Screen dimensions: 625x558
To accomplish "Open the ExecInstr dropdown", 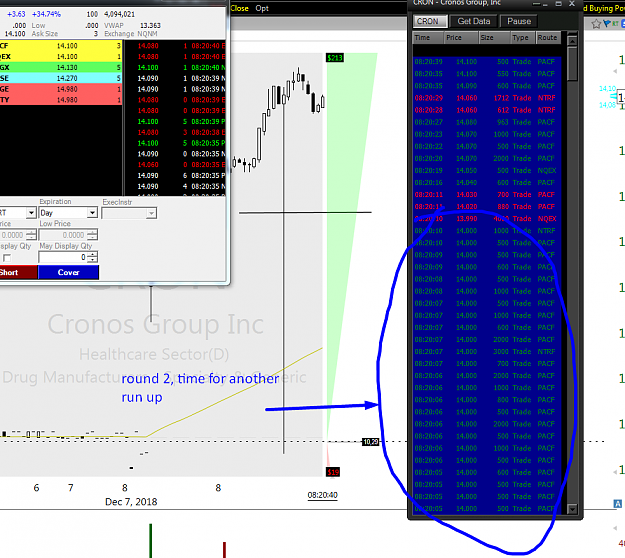I will pyautogui.click(x=151, y=214).
